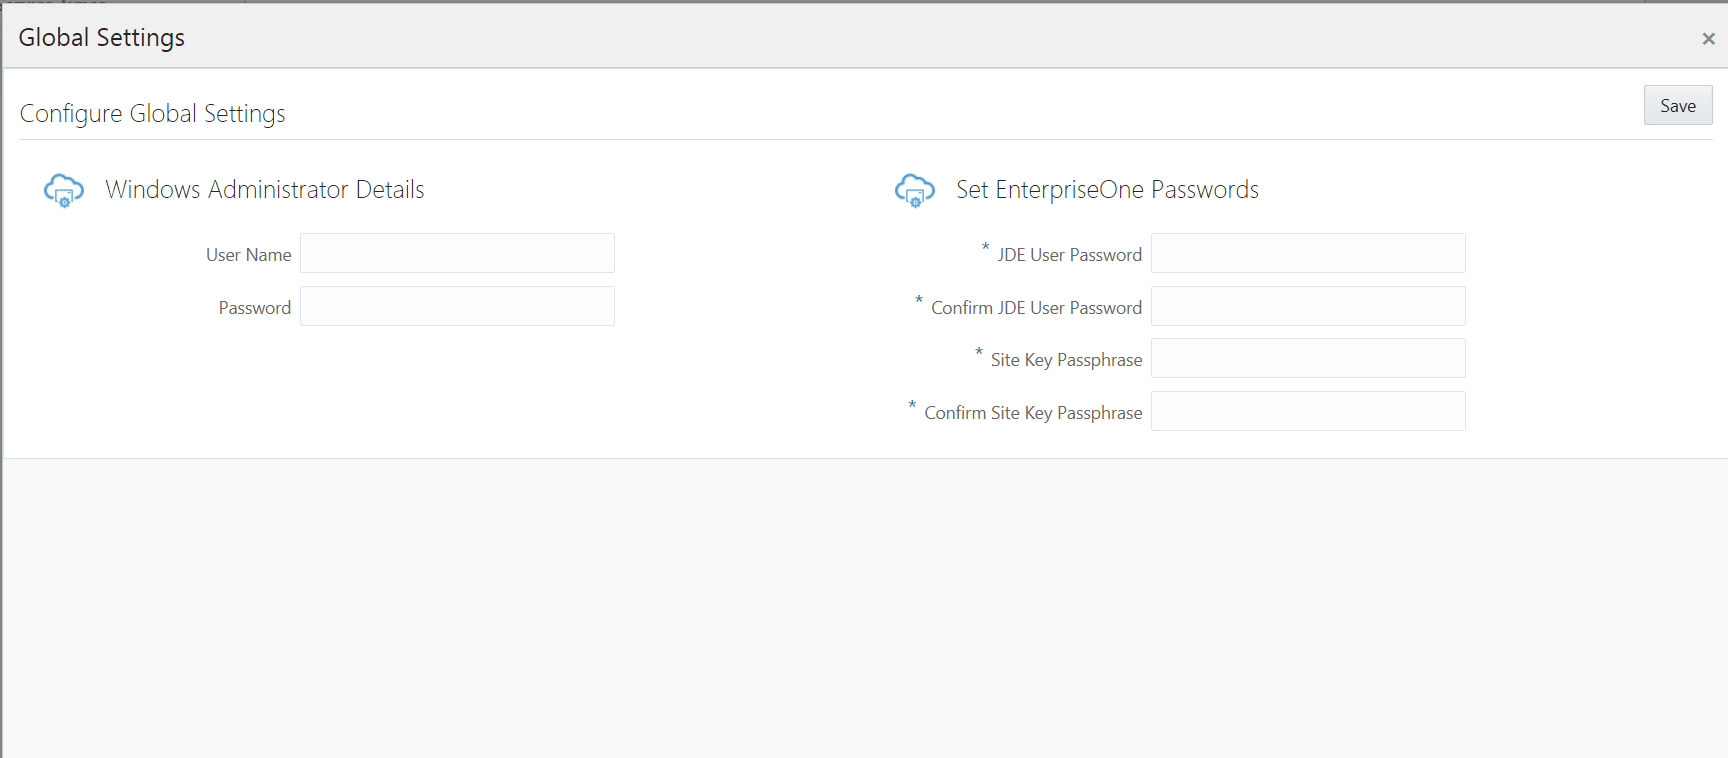Click inside the User Name field

click(457, 253)
